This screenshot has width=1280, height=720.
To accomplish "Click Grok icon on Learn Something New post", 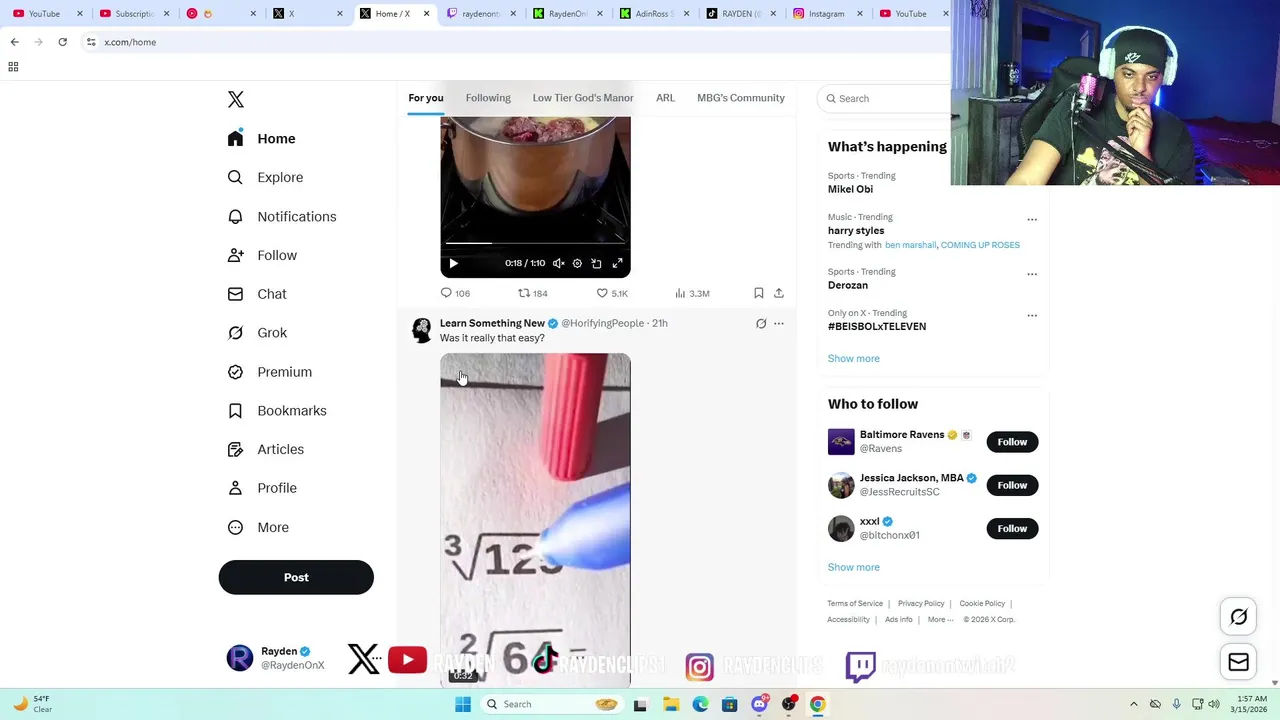I will 761,323.
